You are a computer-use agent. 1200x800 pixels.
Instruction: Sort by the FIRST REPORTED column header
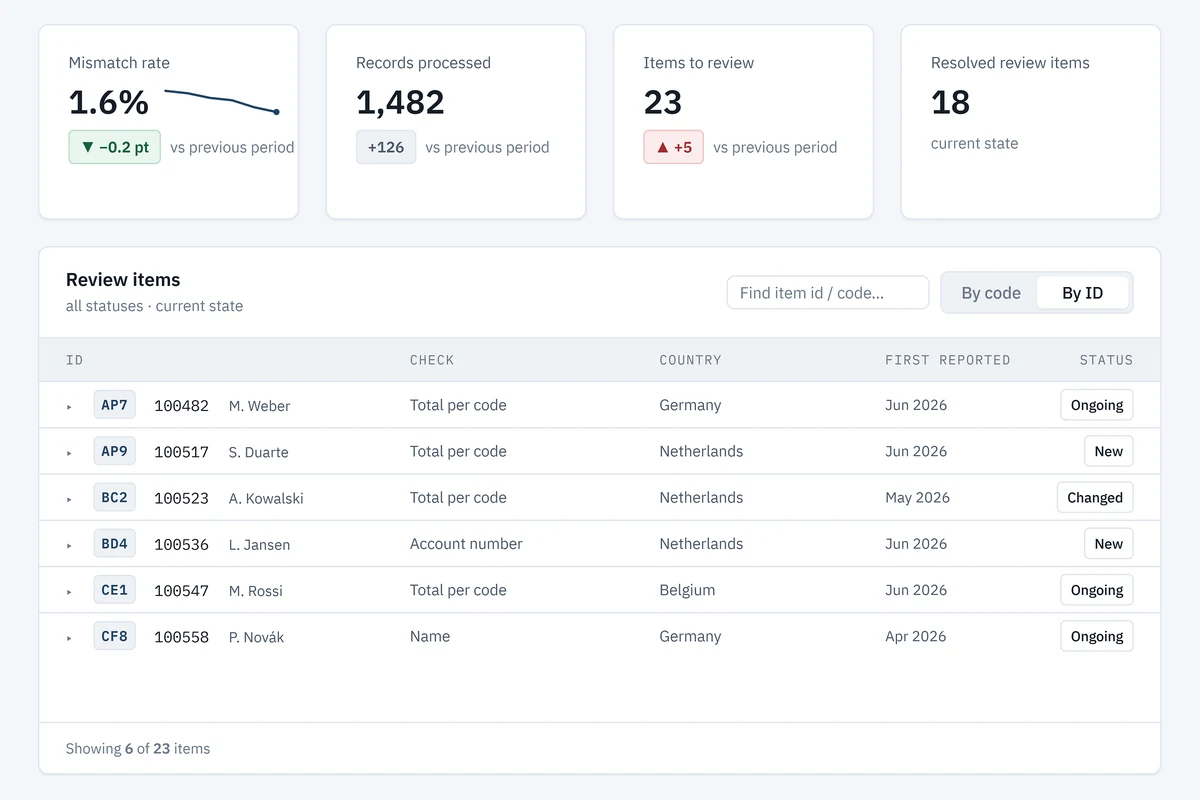point(948,360)
